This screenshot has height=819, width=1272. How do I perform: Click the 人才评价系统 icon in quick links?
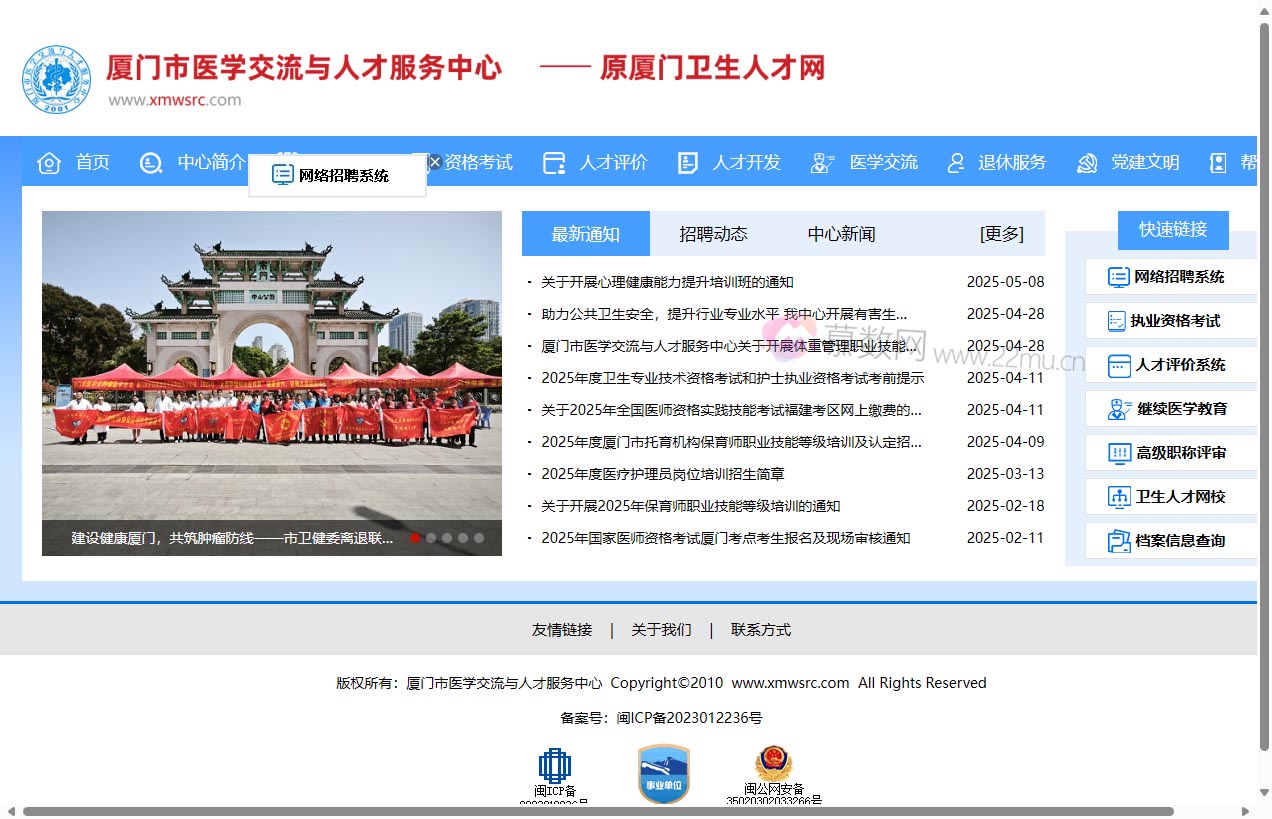click(1117, 365)
